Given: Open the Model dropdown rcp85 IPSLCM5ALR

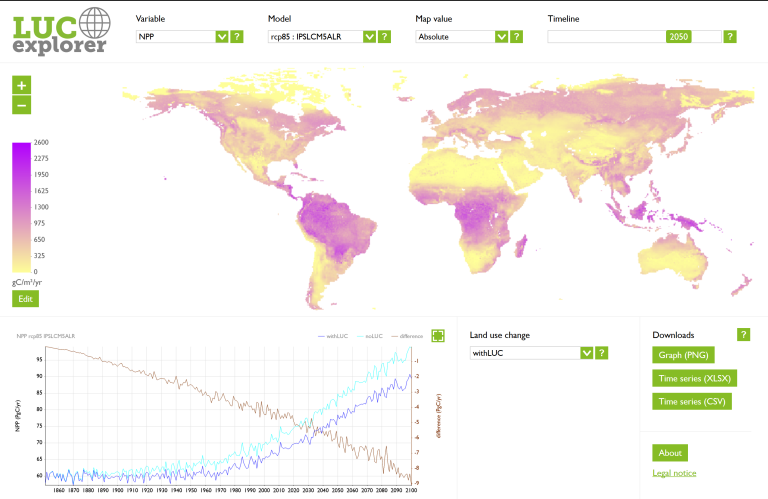Looking at the screenshot, I should pyautogui.click(x=322, y=37).
